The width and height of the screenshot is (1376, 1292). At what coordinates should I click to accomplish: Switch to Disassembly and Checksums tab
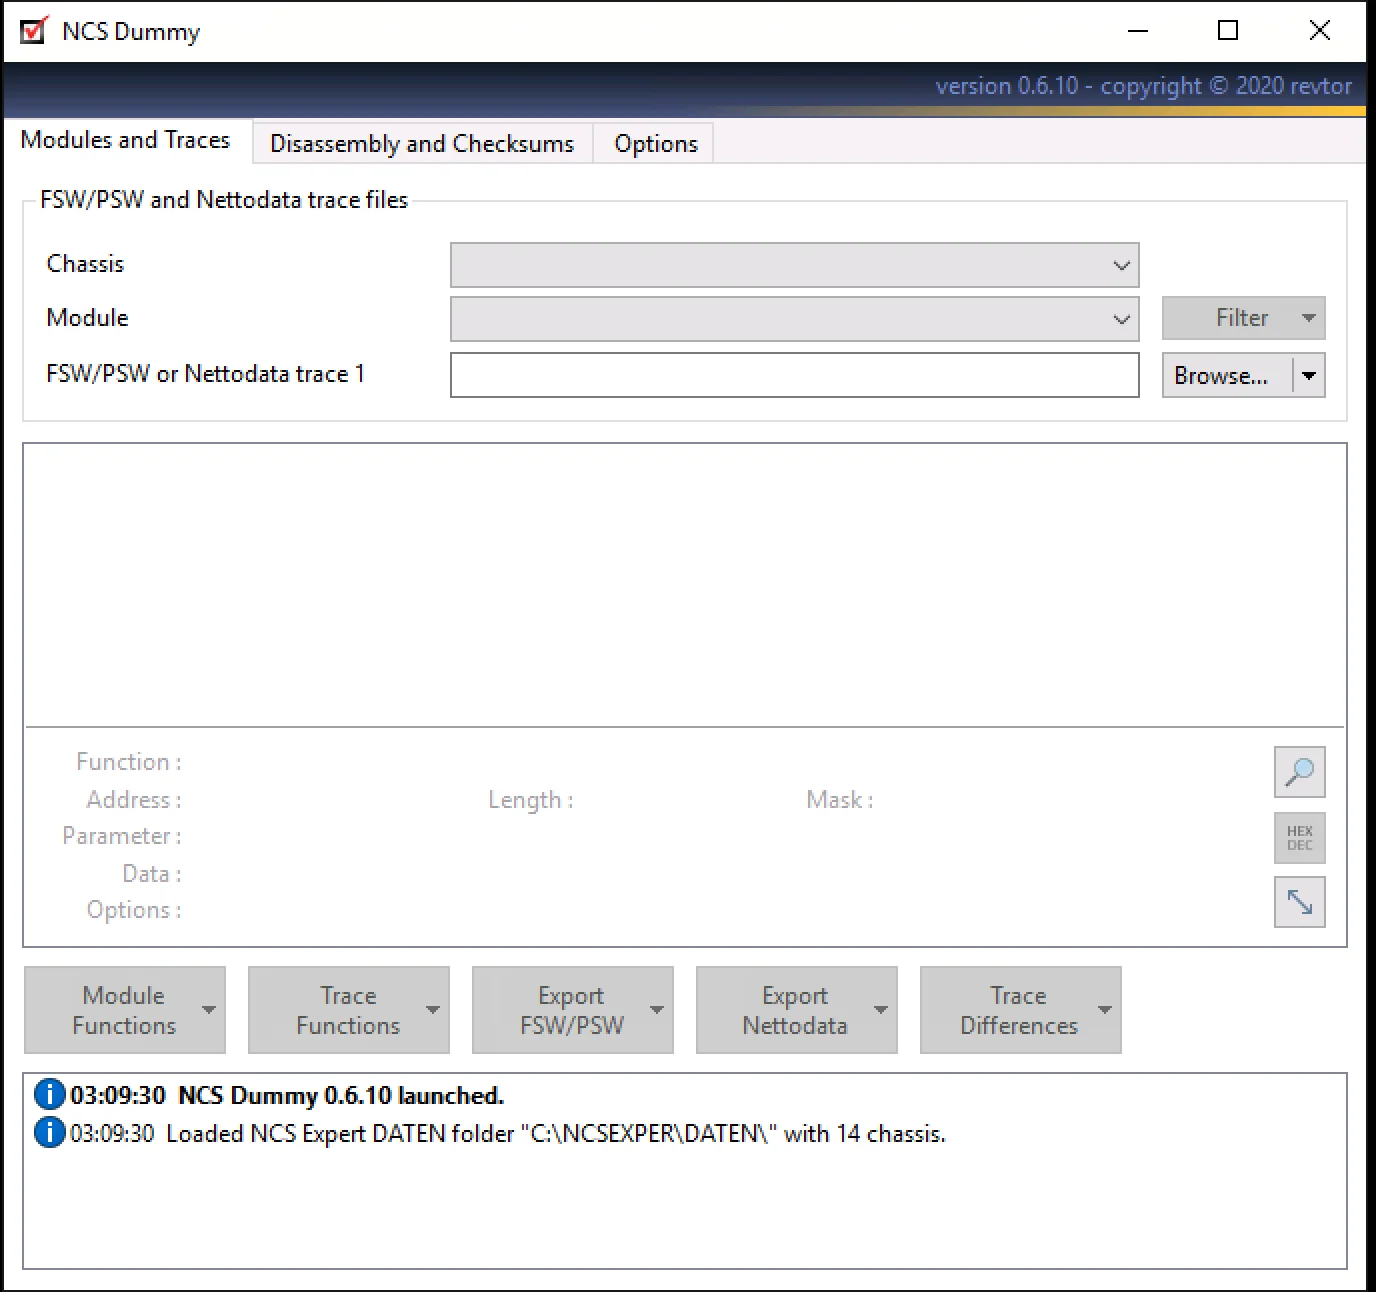(422, 144)
